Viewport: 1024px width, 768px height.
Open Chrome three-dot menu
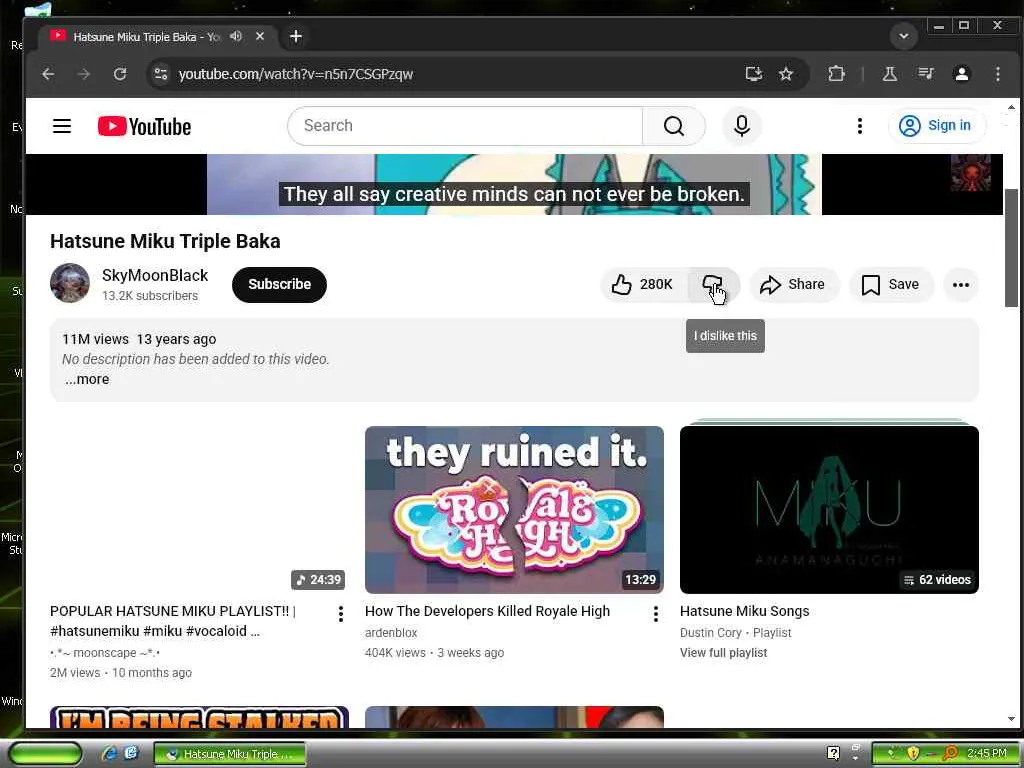[x=997, y=74]
